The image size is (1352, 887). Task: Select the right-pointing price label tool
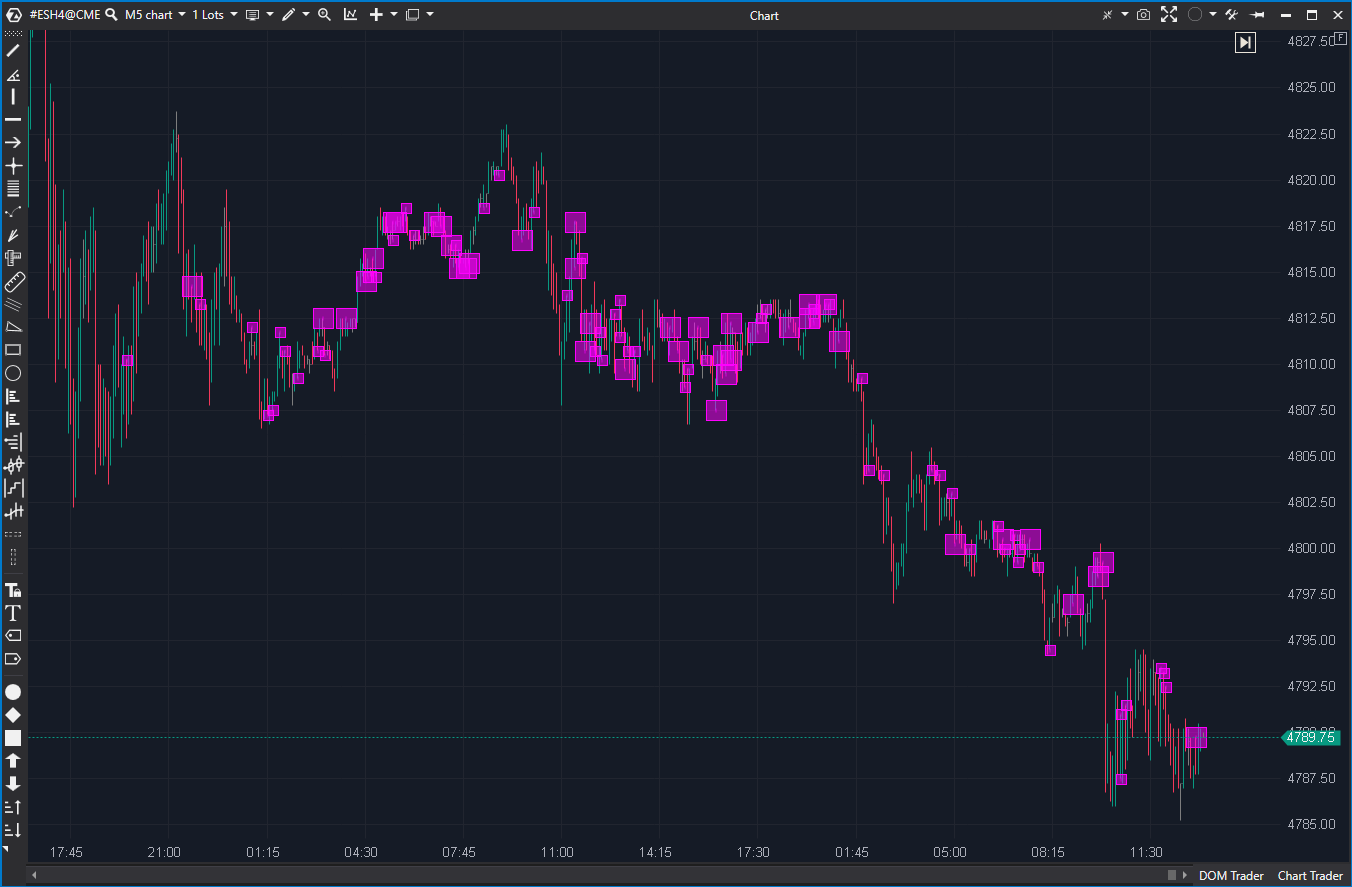point(13,659)
